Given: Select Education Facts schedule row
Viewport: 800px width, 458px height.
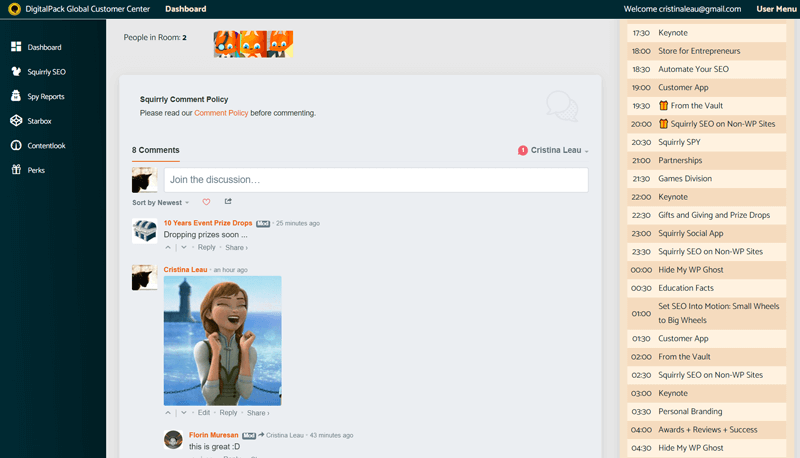Looking at the screenshot, I should [706, 288].
